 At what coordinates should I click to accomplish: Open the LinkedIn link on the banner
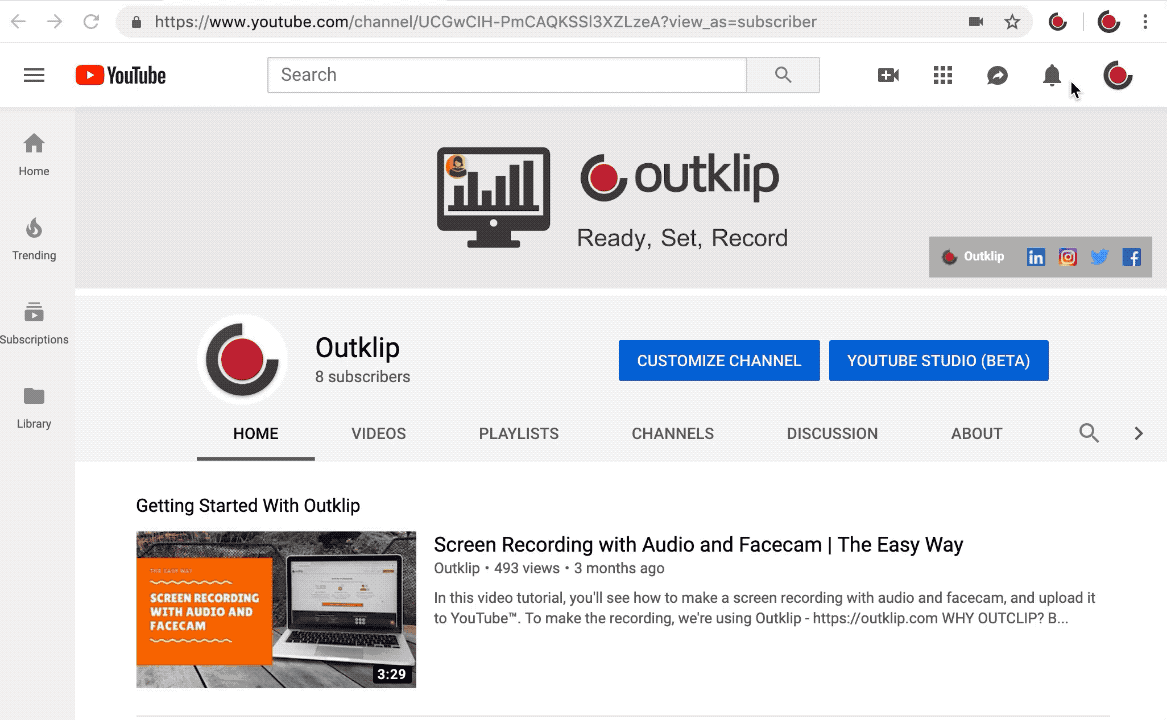pos(1036,258)
